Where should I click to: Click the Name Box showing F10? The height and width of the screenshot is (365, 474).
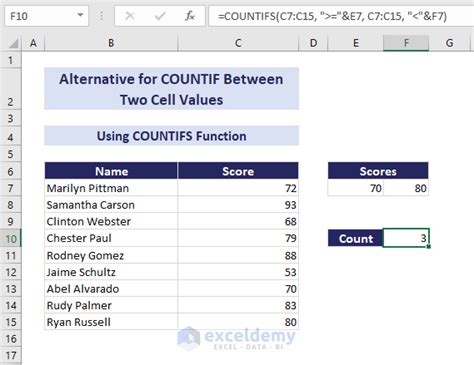[46, 16]
